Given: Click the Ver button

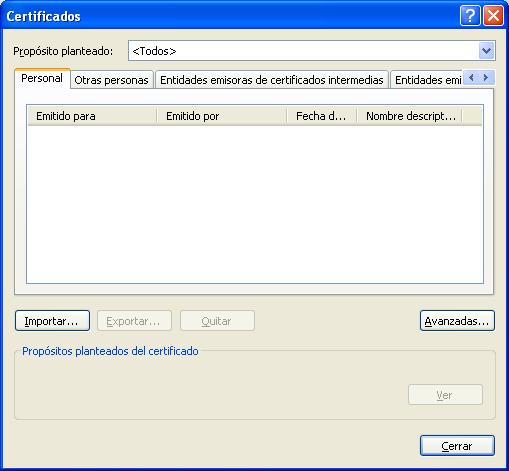Looking at the screenshot, I should [x=445, y=395].
